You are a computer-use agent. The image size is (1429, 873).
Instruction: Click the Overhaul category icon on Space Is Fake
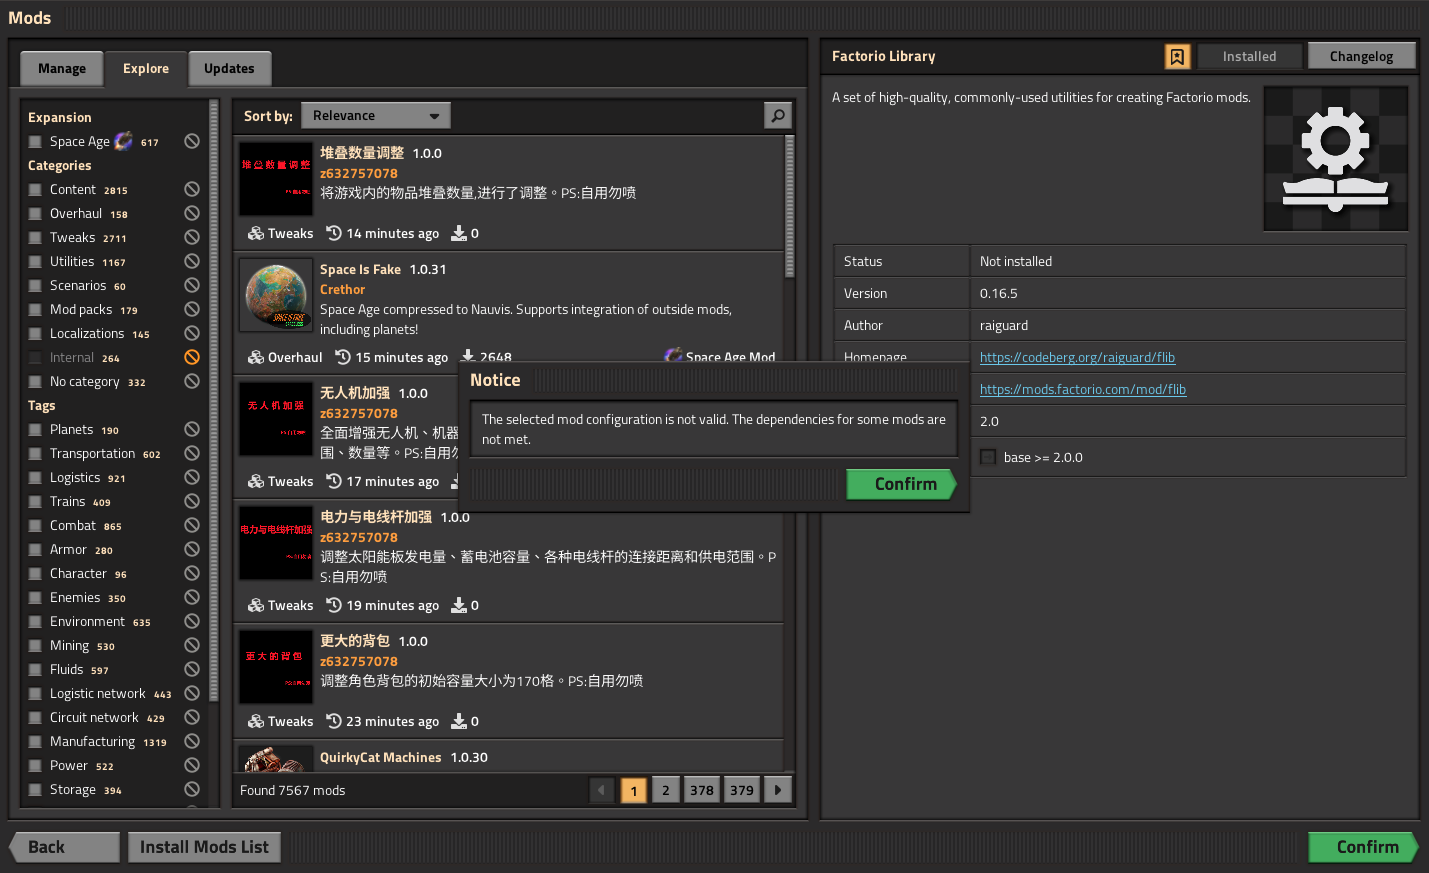point(254,356)
